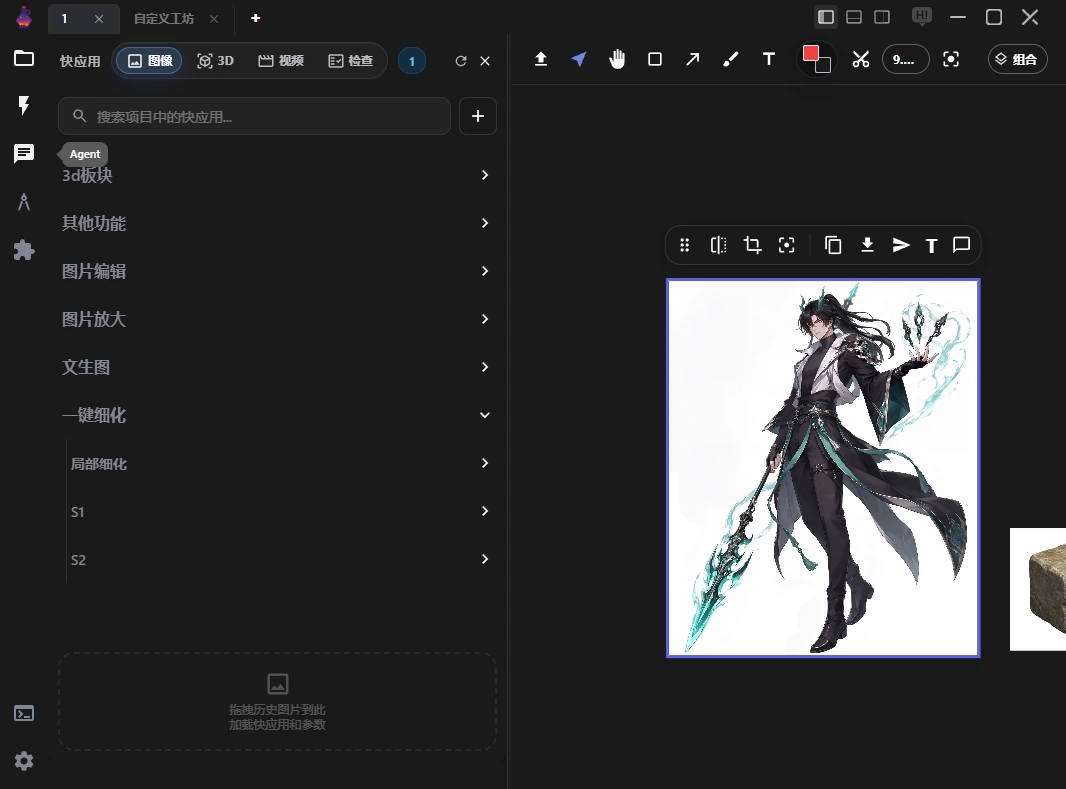Click the app logo in title bar

(24, 17)
